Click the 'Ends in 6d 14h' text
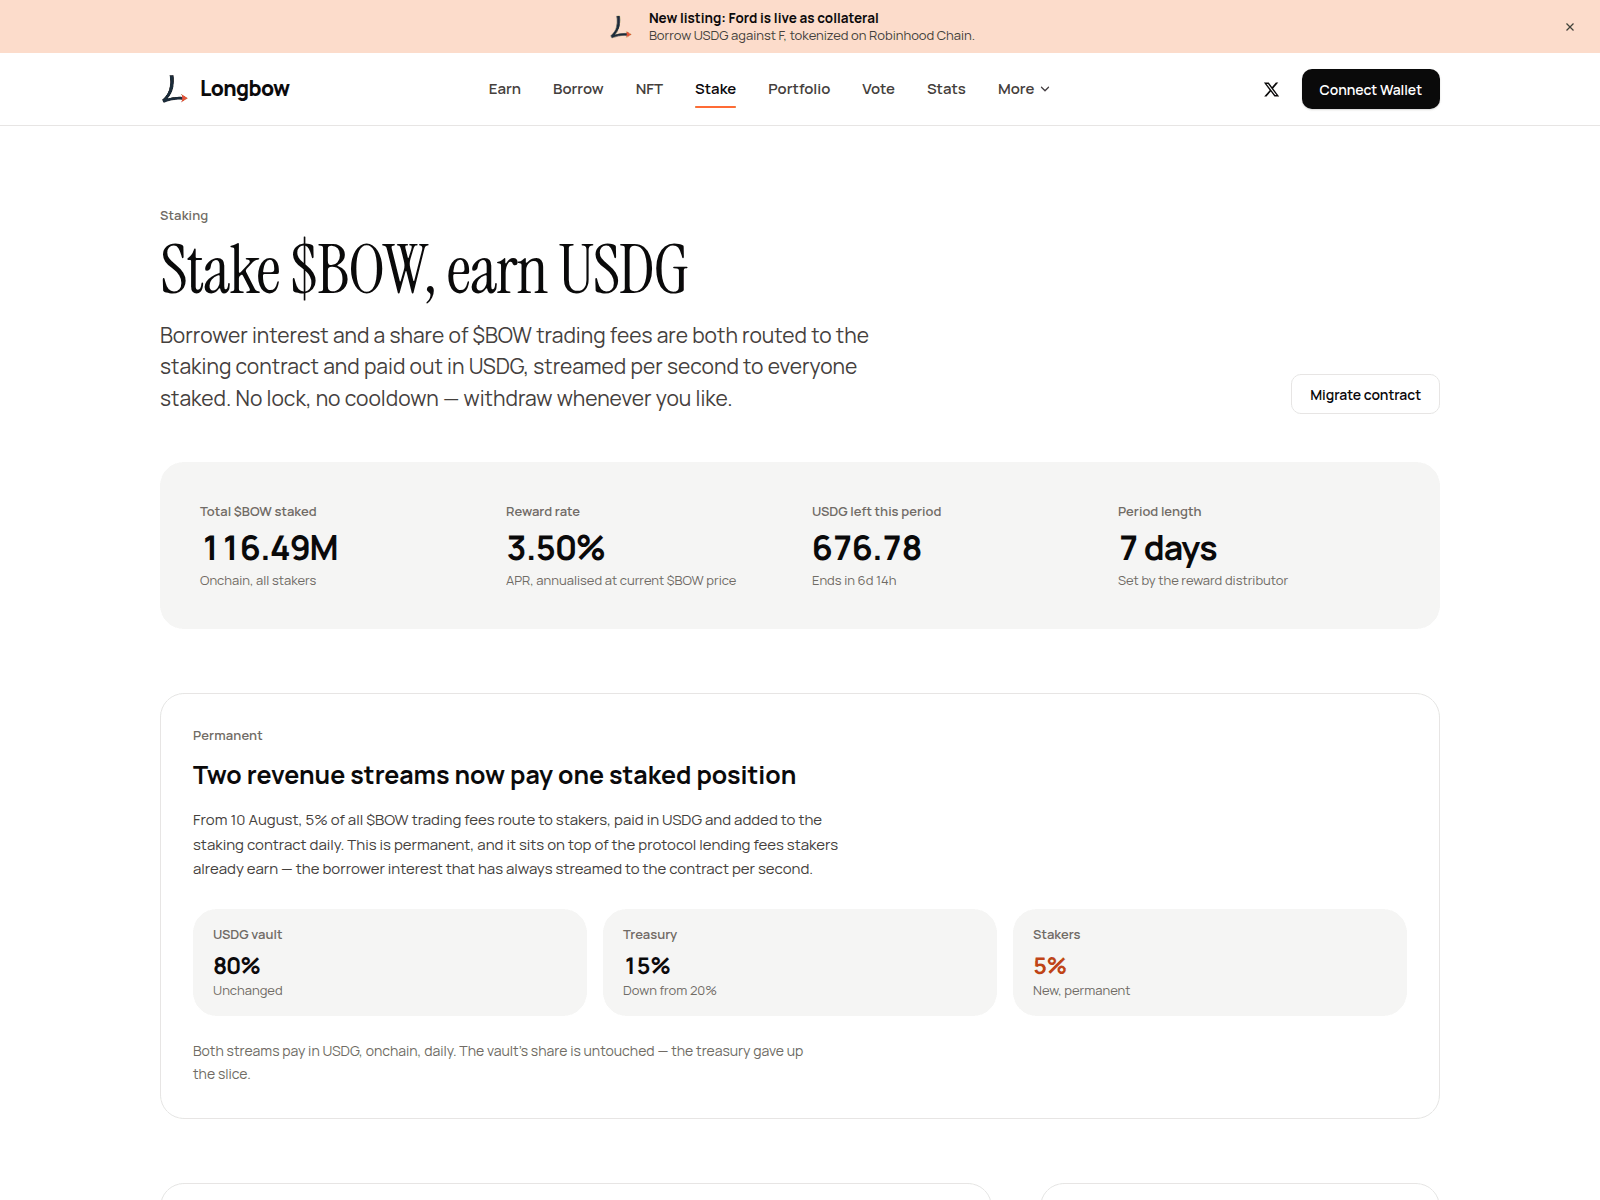Image resolution: width=1600 pixels, height=1200 pixels. click(854, 581)
